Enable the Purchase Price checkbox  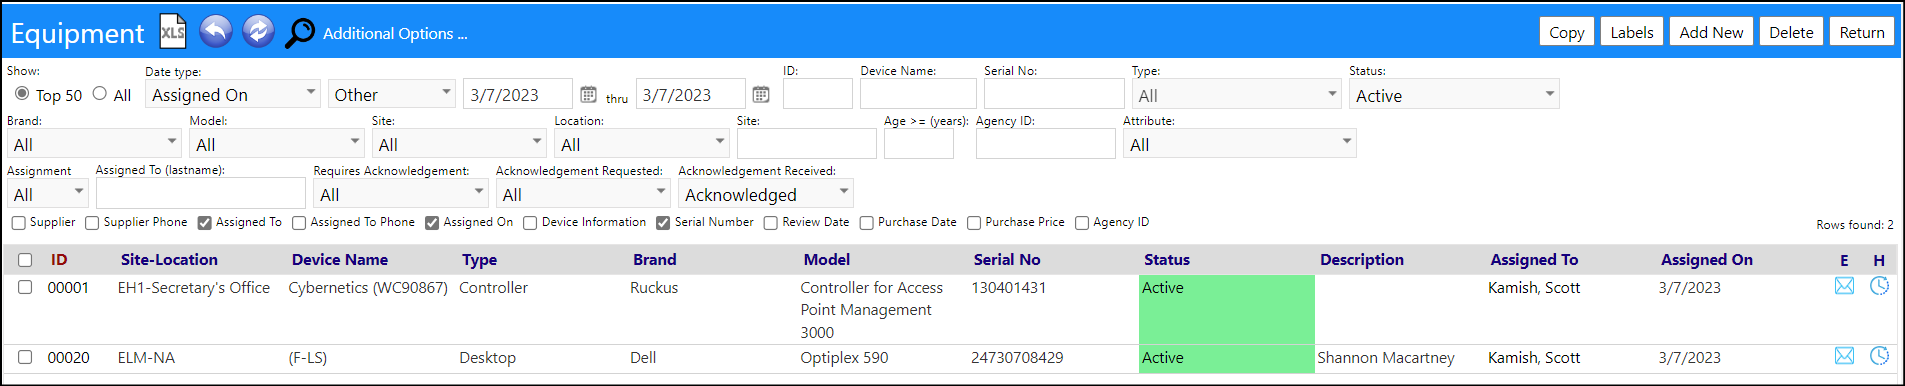click(974, 223)
